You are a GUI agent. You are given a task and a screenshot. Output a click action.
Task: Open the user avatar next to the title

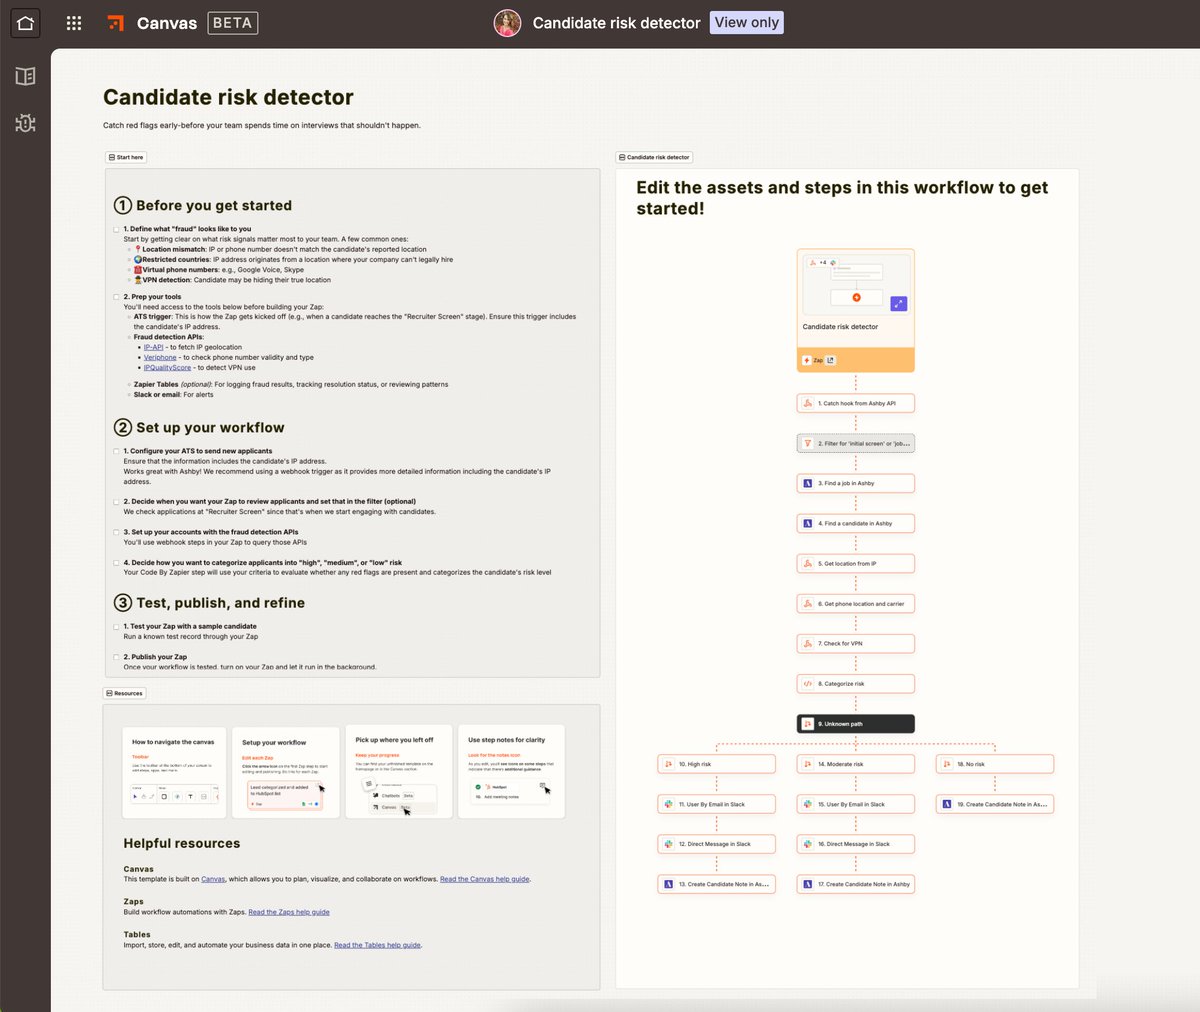tap(508, 23)
